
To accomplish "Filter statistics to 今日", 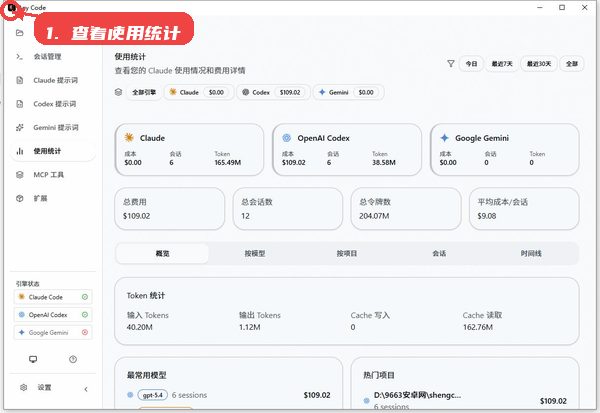I will [471, 64].
